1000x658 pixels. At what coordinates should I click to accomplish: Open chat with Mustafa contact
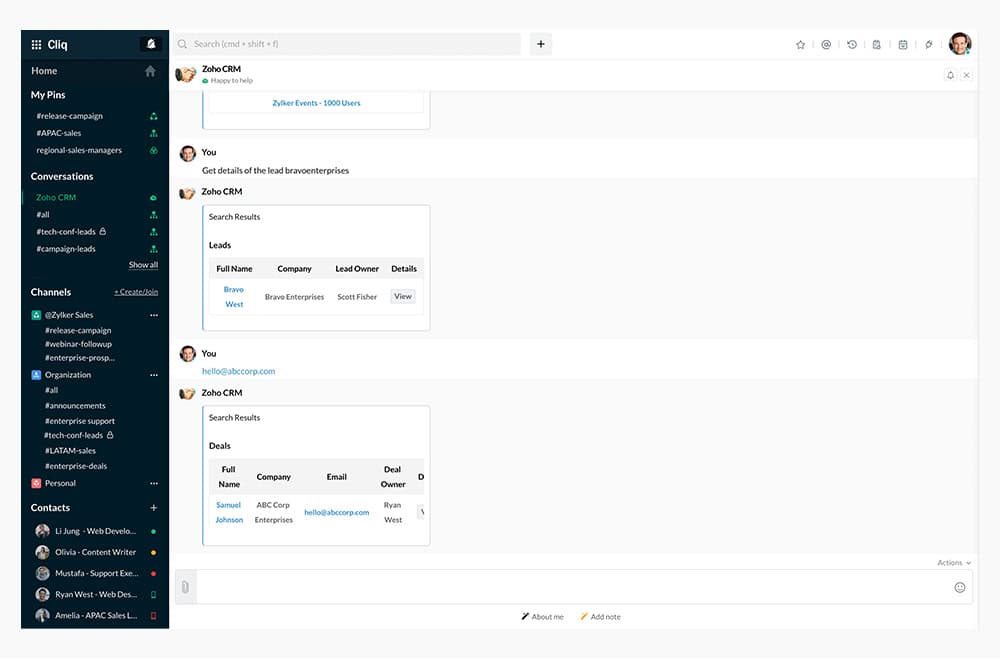pyautogui.click(x=95, y=573)
